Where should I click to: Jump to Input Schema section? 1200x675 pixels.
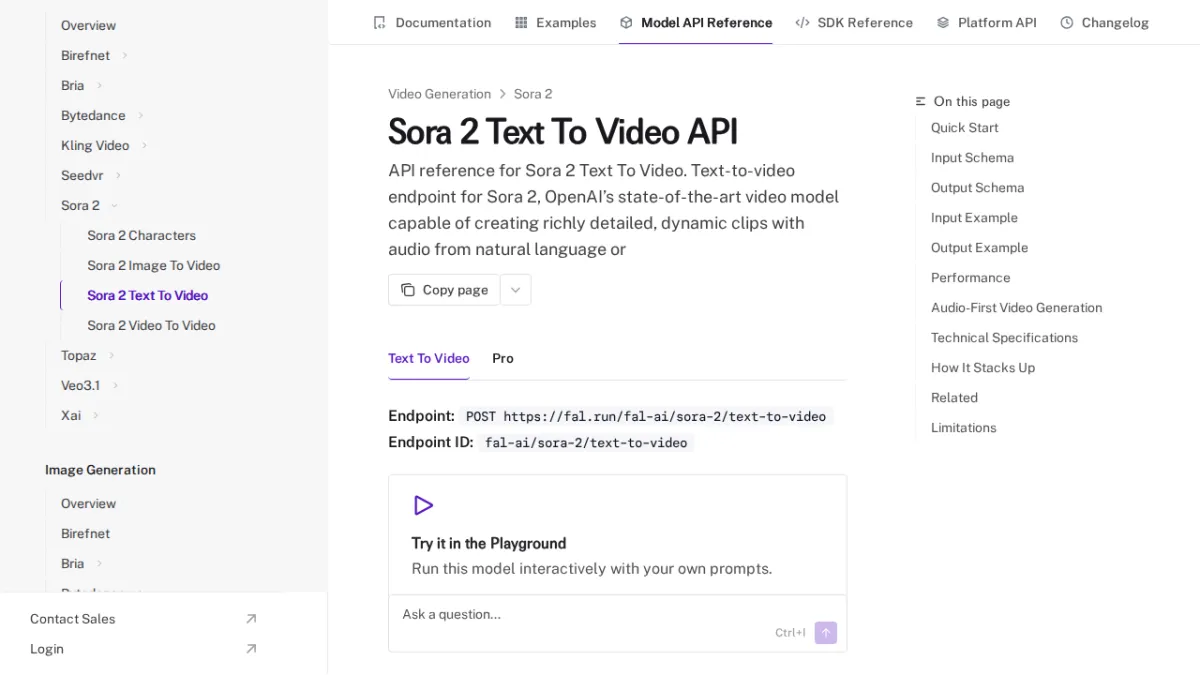pos(972,157)
